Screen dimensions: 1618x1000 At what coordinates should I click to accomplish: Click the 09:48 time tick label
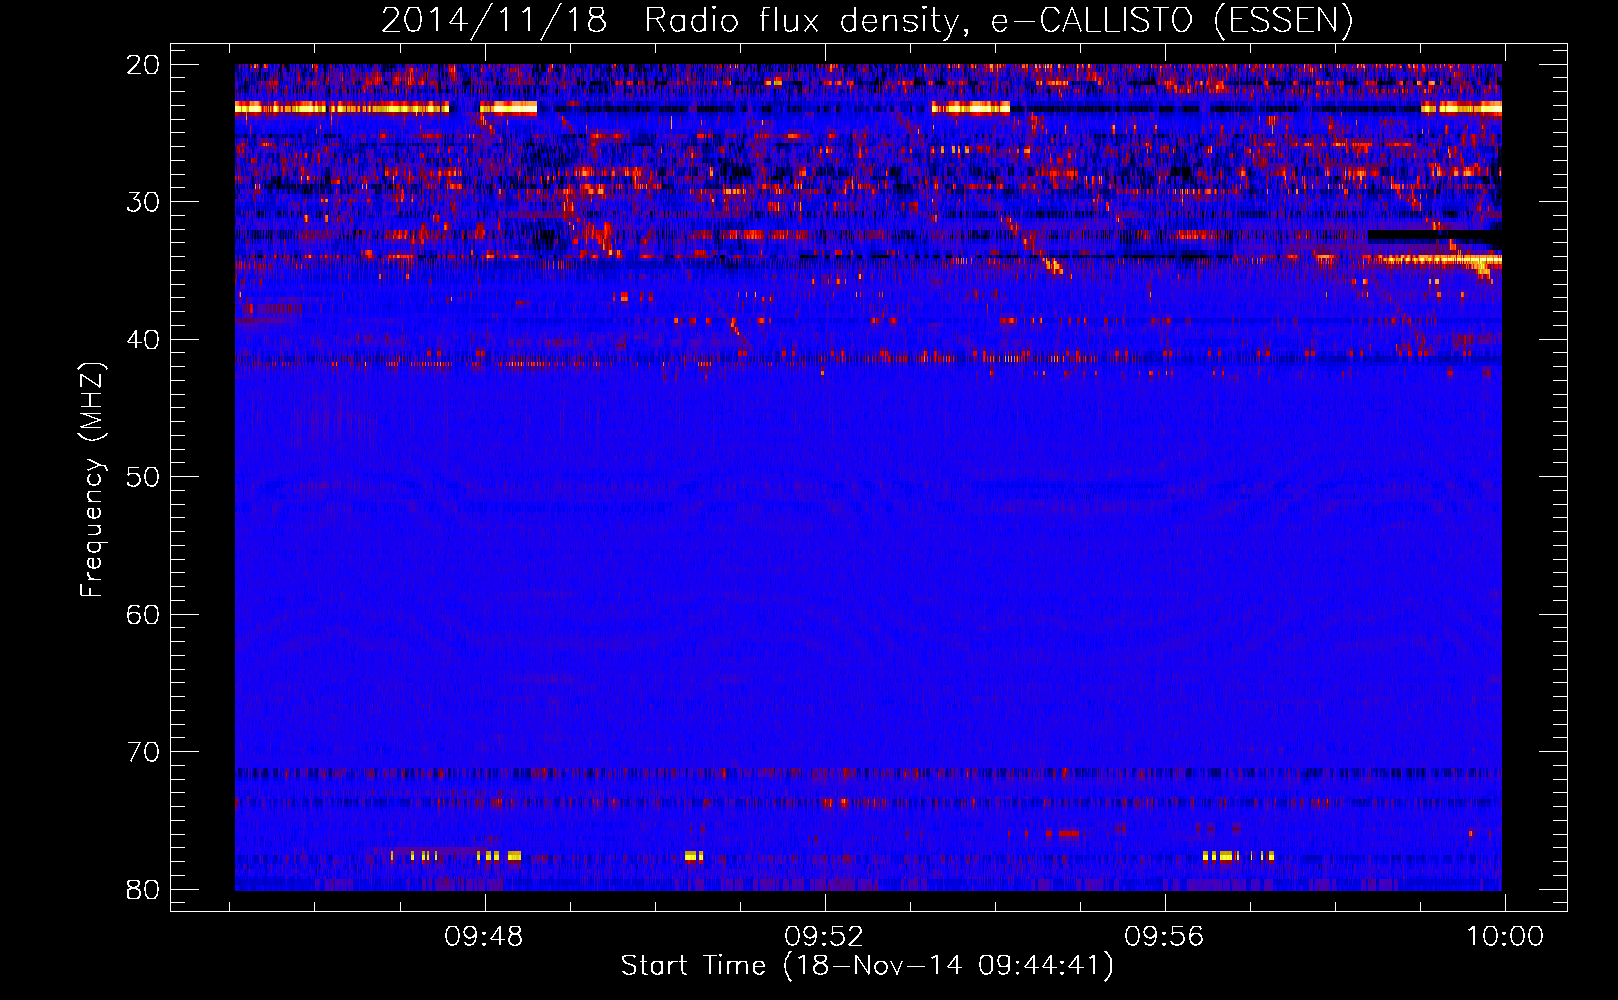tap(484, 937)
